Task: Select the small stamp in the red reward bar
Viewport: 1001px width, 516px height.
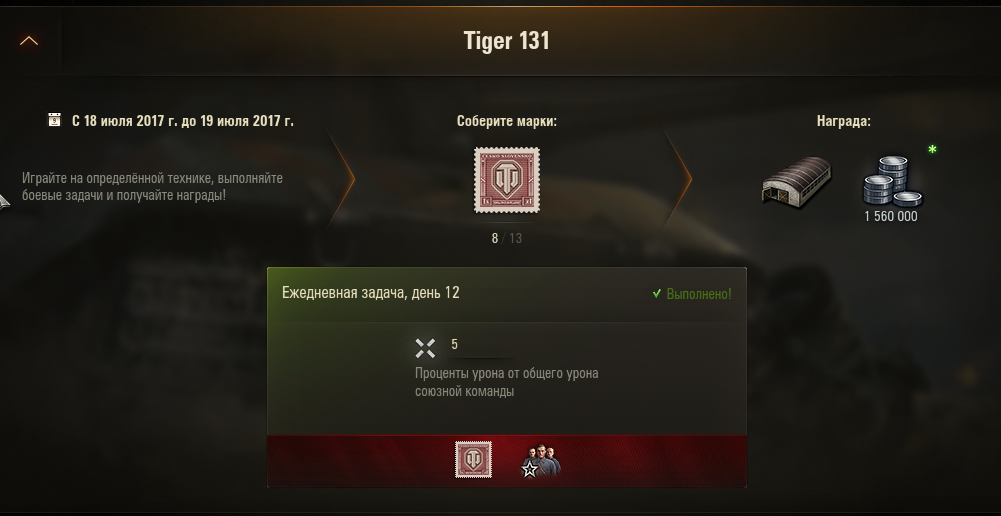Action: point(474,459)
